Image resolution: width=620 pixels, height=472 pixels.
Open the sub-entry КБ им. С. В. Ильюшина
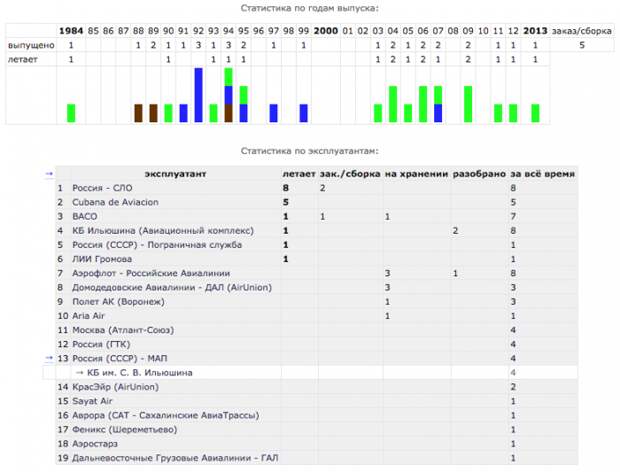point(140,373)
